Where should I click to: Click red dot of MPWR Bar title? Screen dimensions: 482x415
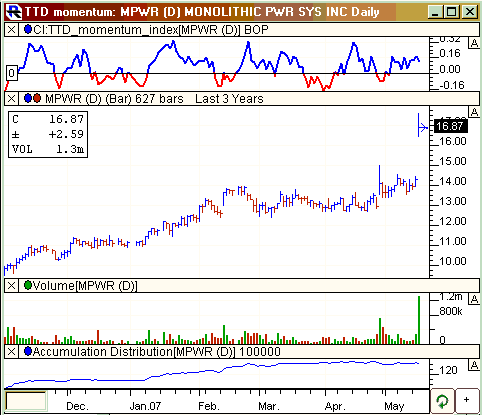click(x=37, y=99)
